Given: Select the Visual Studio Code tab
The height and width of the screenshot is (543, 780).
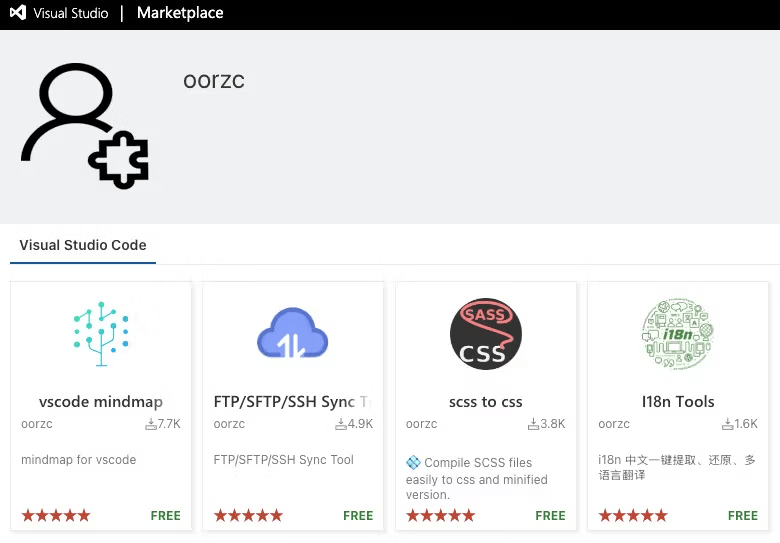Looking at the screenshot, I should click(83, 245).
